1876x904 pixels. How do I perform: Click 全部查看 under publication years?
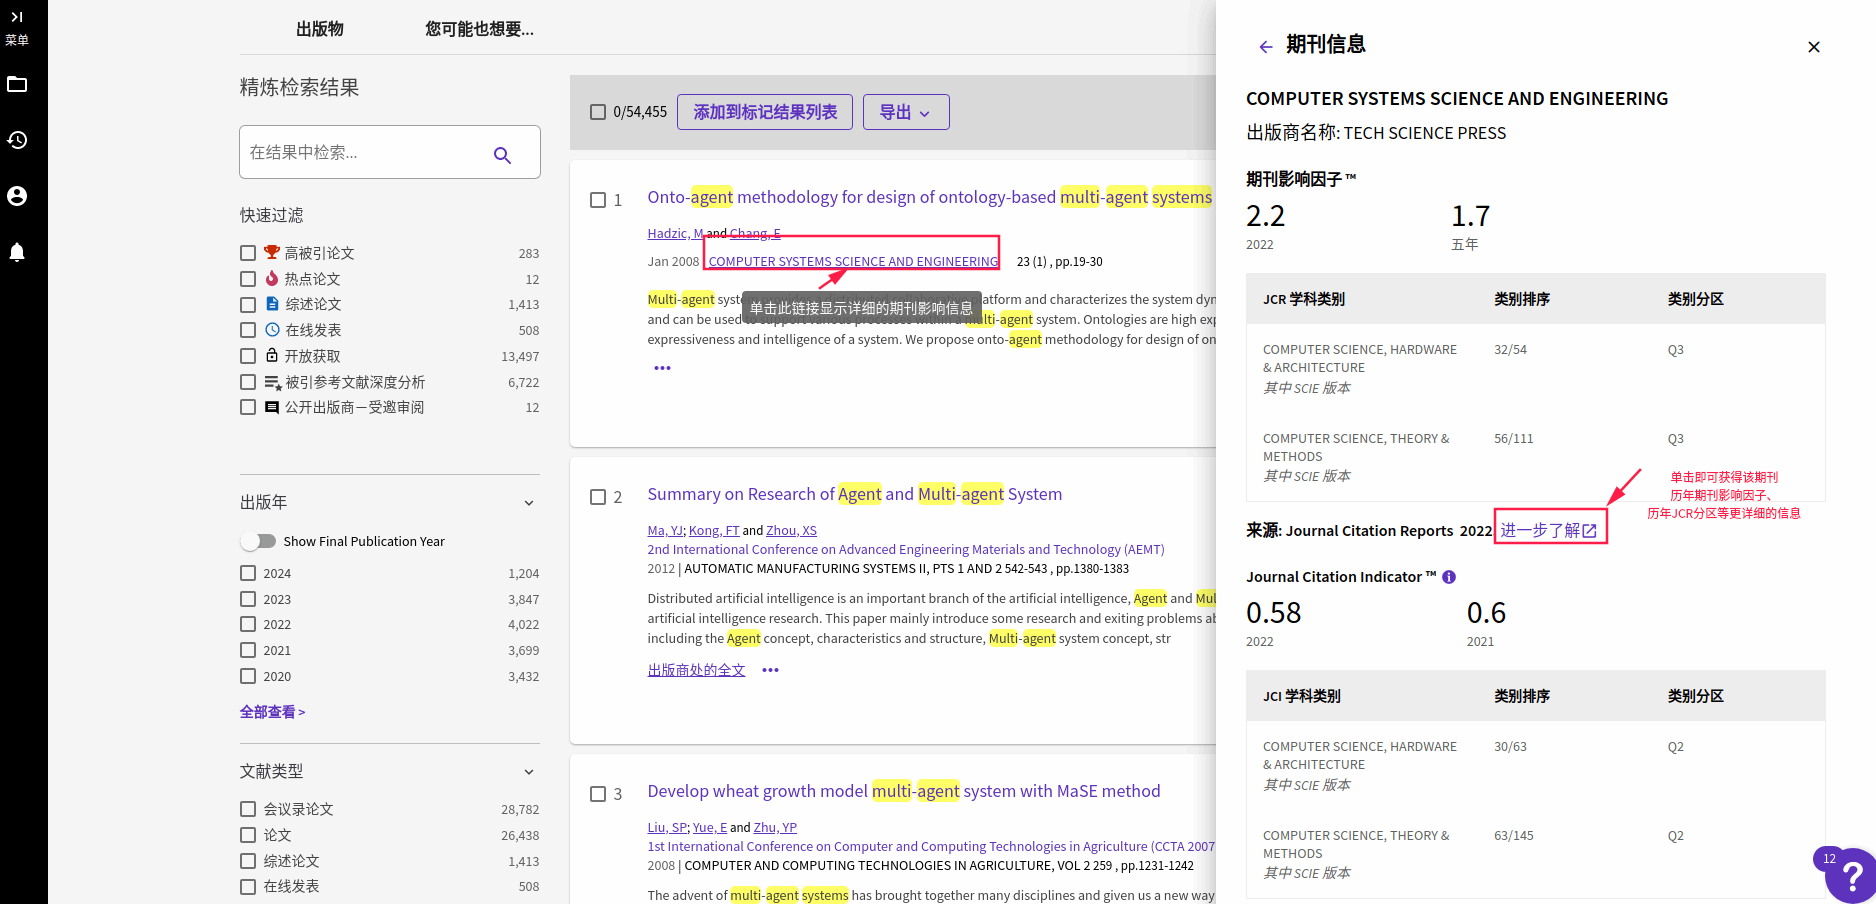point(272,712)
